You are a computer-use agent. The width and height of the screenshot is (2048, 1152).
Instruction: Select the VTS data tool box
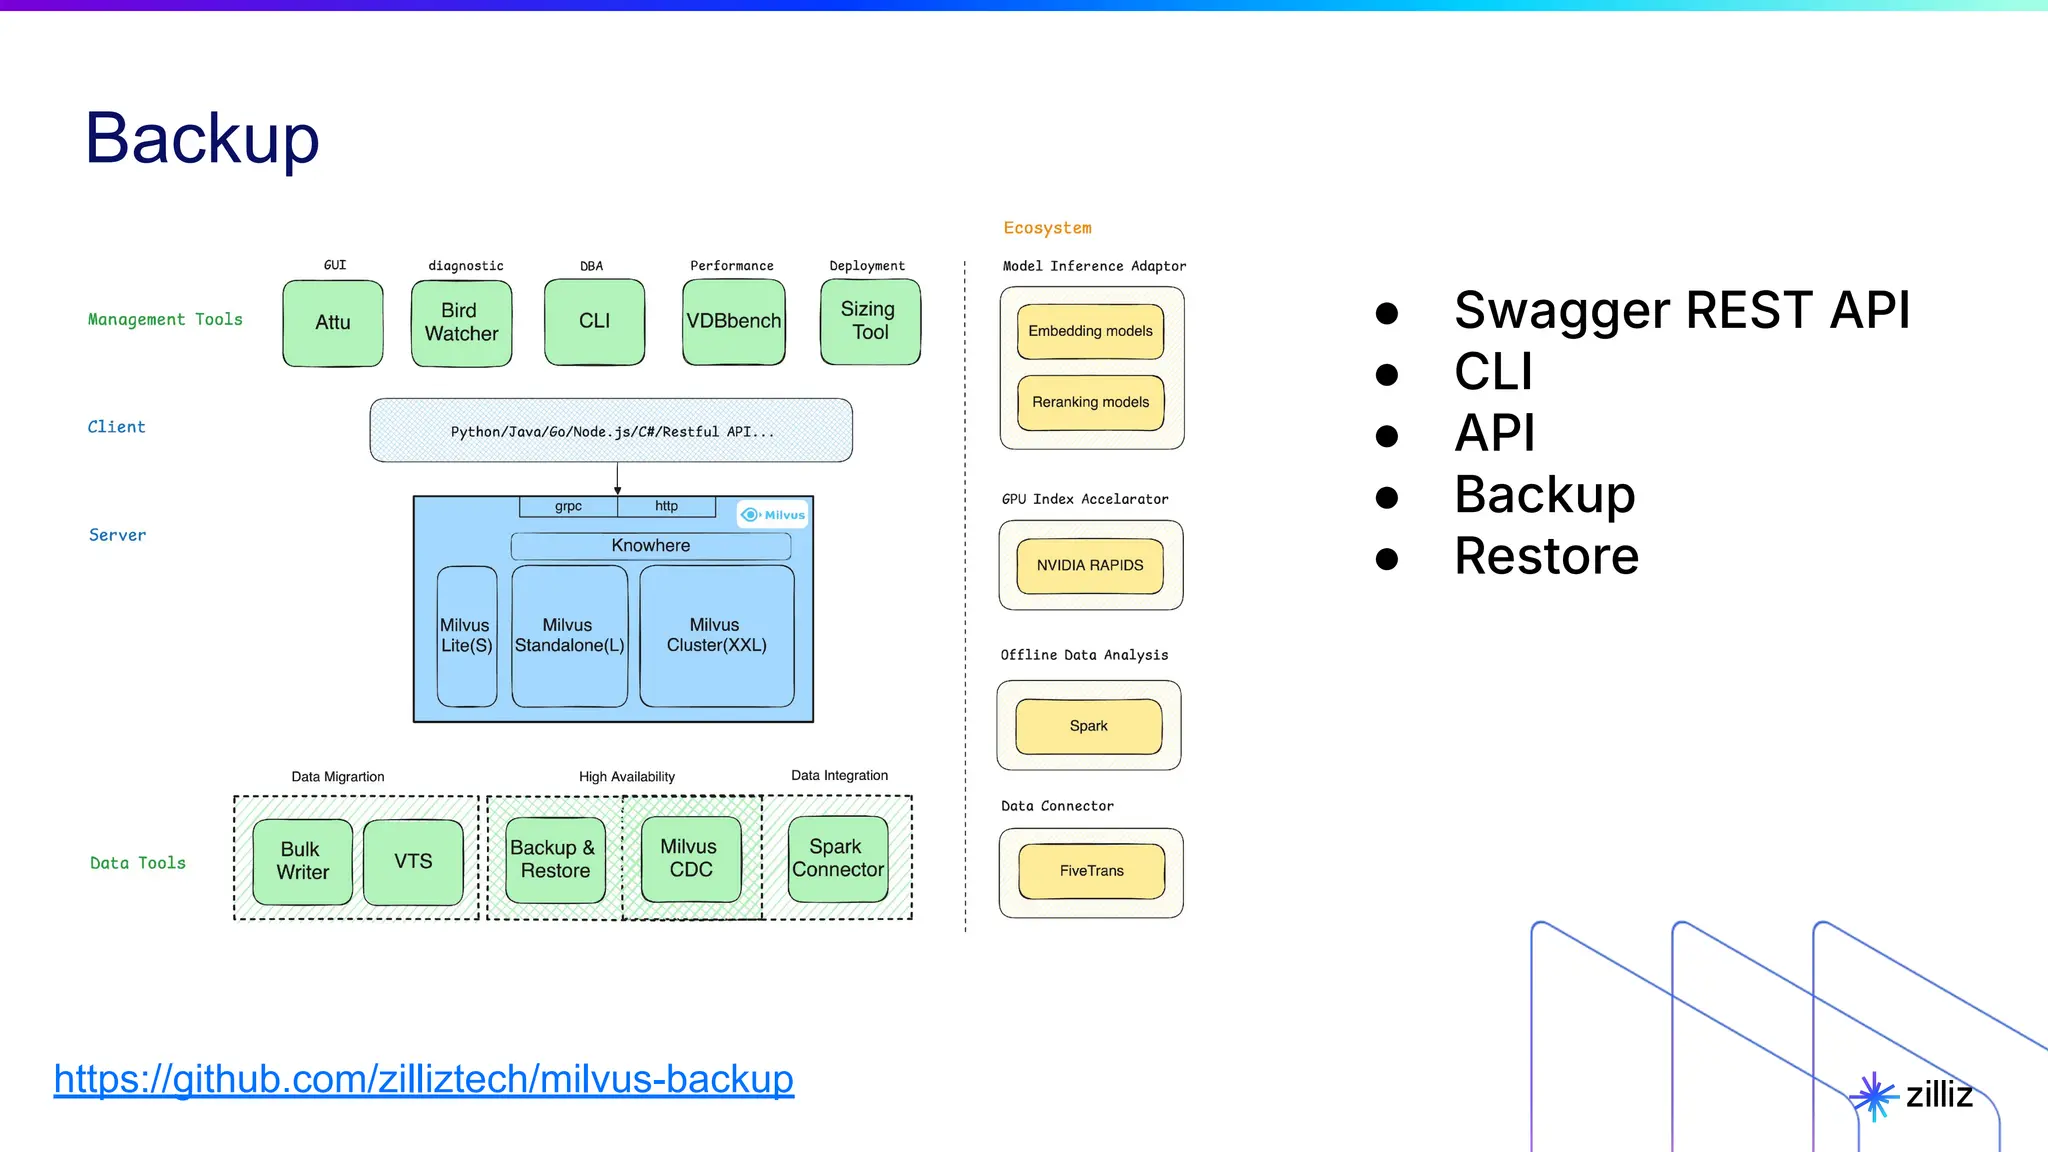pyautogui.click(x=413, y=861)
